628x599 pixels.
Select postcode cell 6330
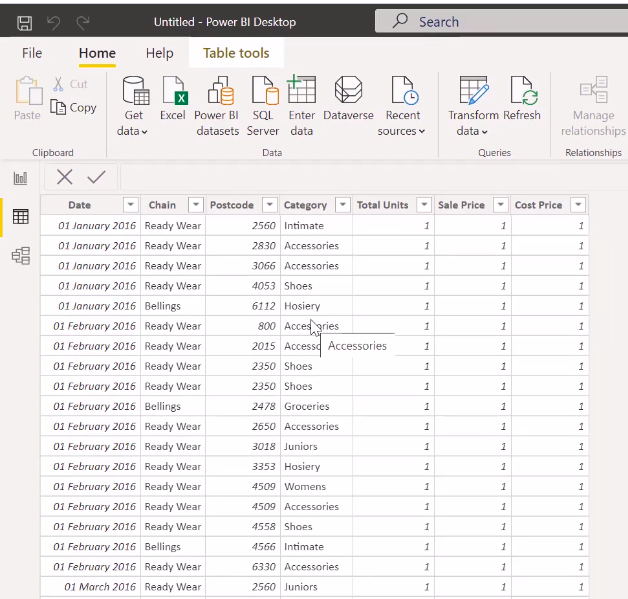point(243,567)
